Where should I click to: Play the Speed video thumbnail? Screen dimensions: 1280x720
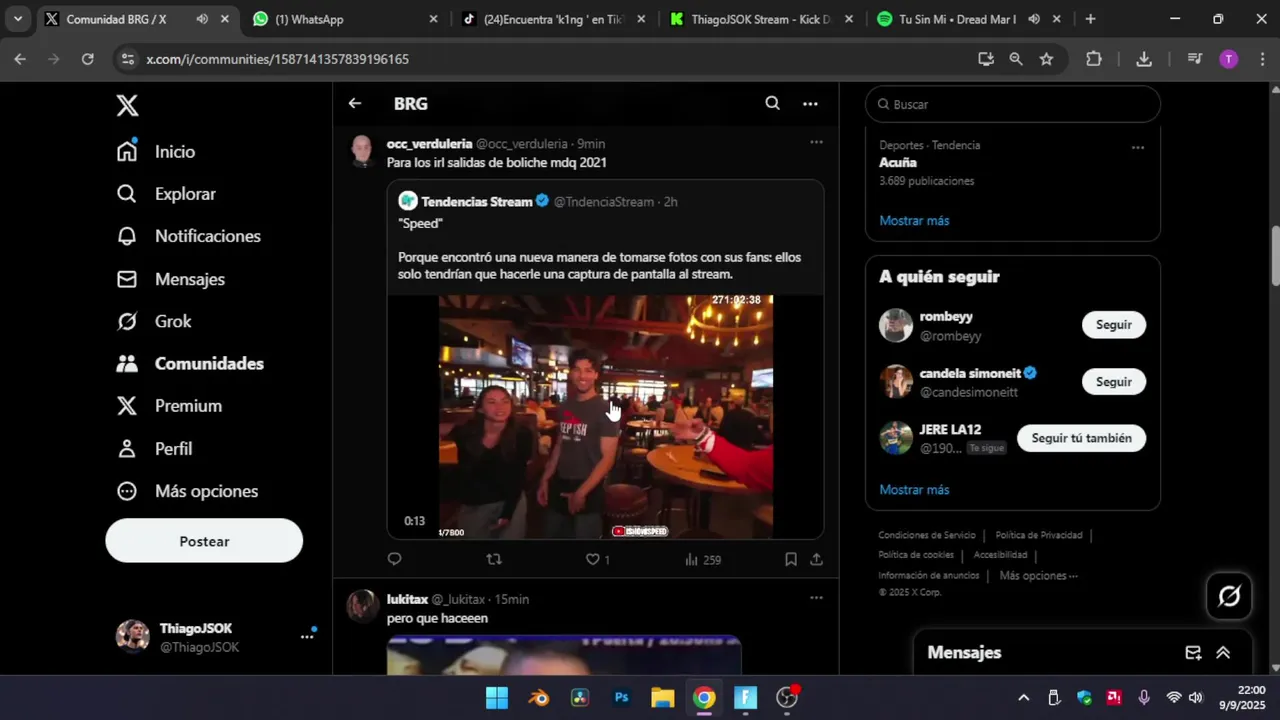pos(605,416)
